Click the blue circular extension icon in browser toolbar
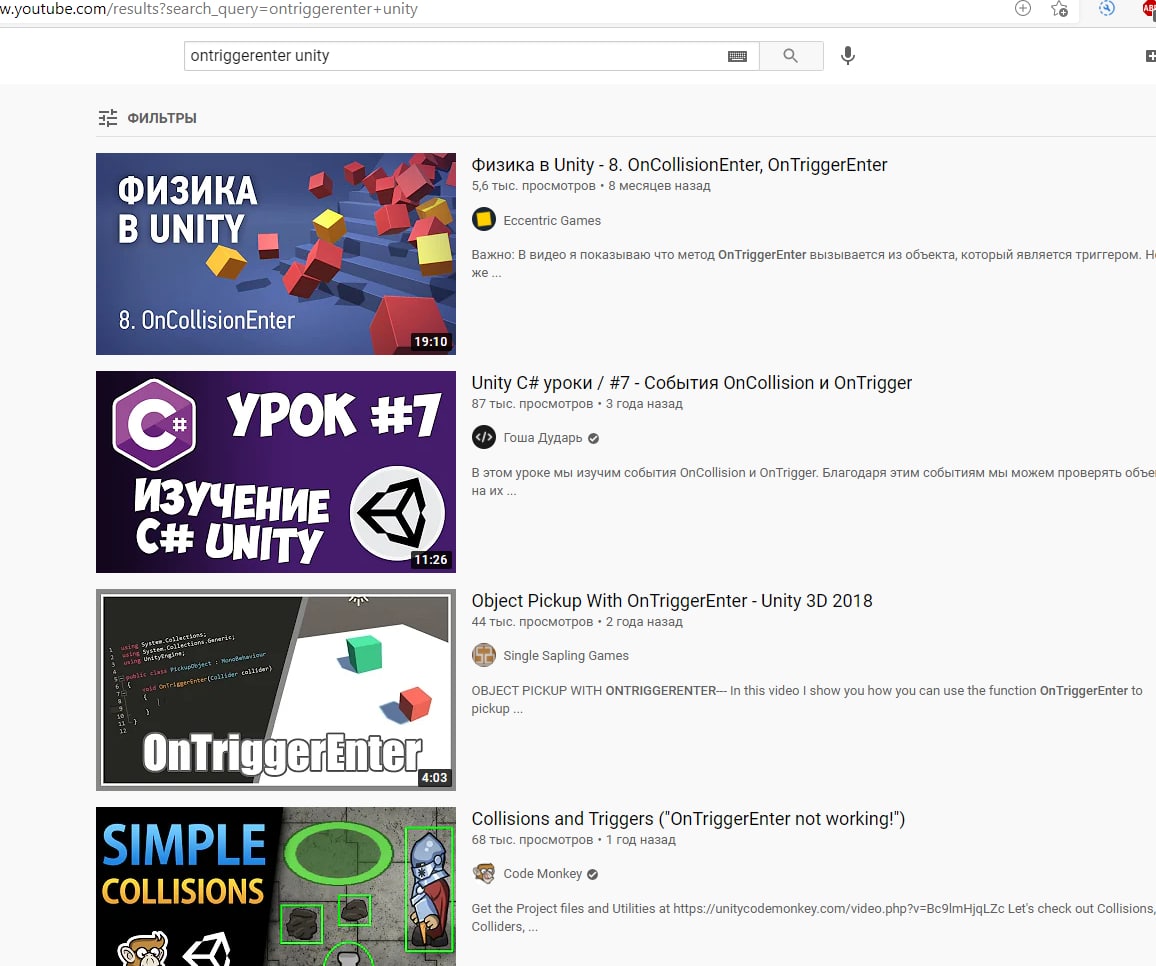This screenshot has height=966, width=1156. pos(1106,9)
